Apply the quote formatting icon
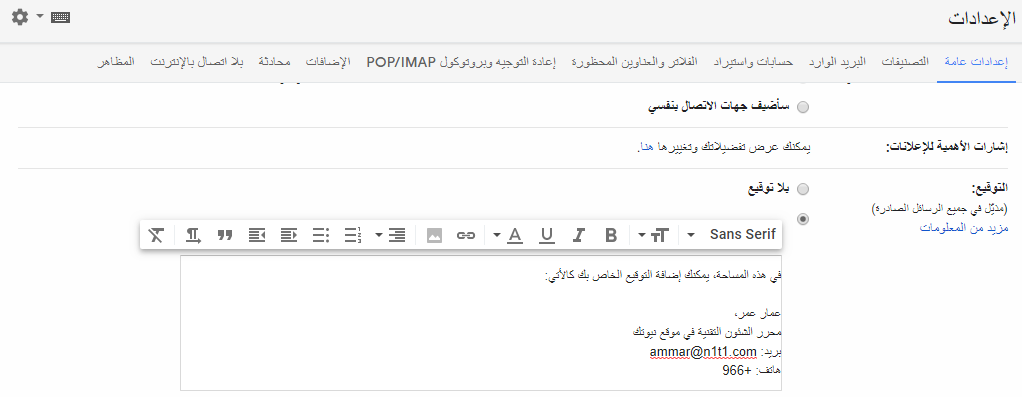Image resolution: width=1022 pixels, height=397 pixels. (225, 235)
